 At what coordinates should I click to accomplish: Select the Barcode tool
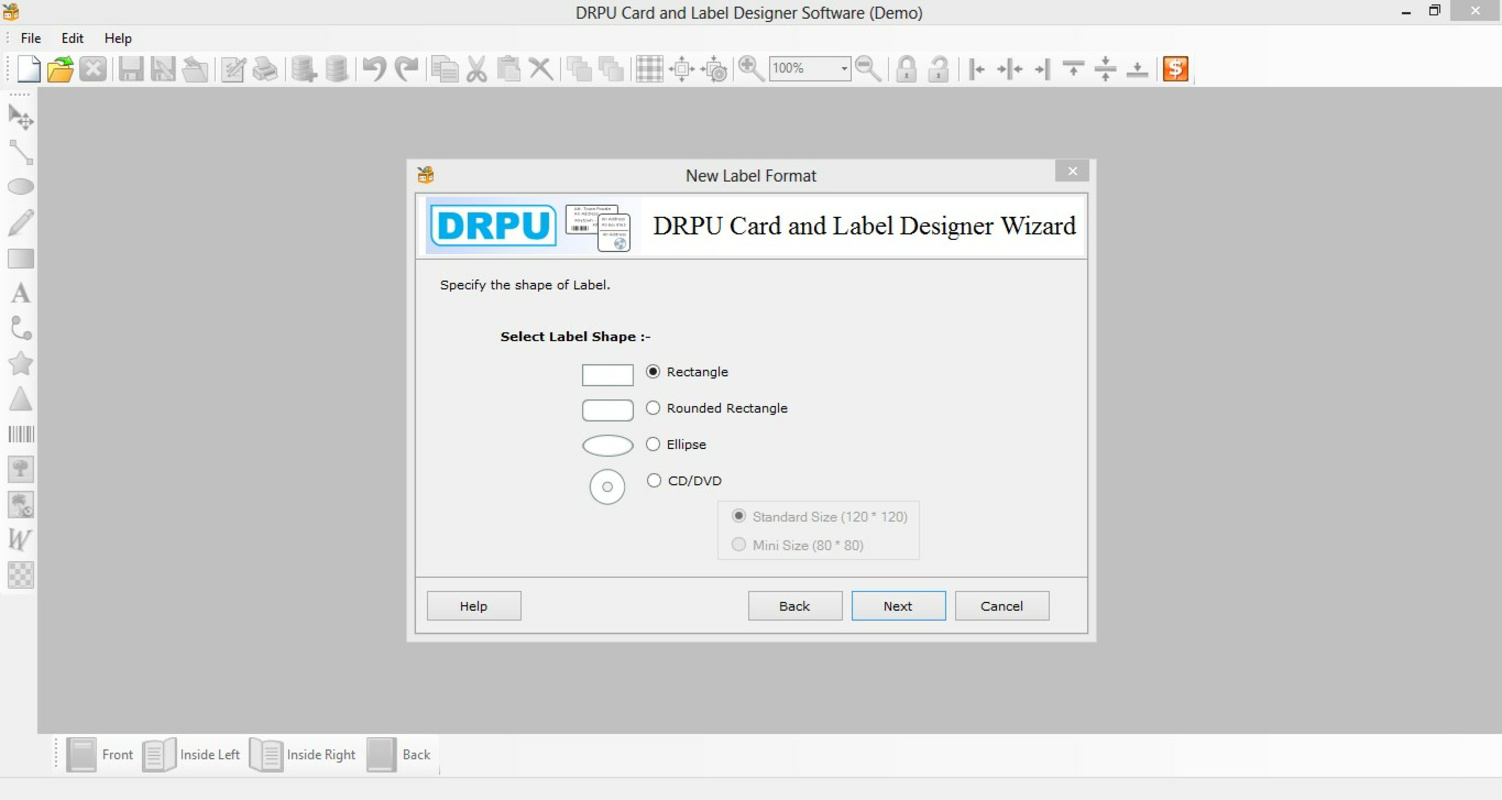pyautogui.click(x=21, y=434)
